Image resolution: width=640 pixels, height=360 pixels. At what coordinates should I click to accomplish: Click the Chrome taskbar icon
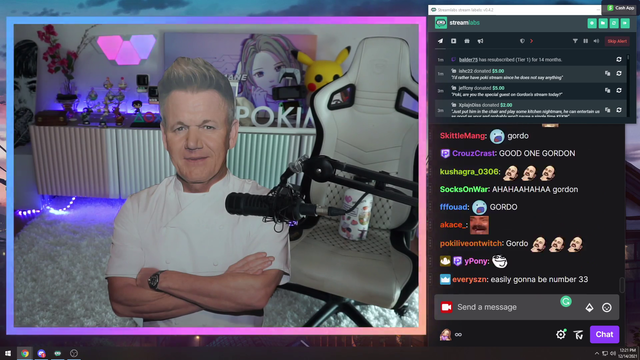(25, 353)
